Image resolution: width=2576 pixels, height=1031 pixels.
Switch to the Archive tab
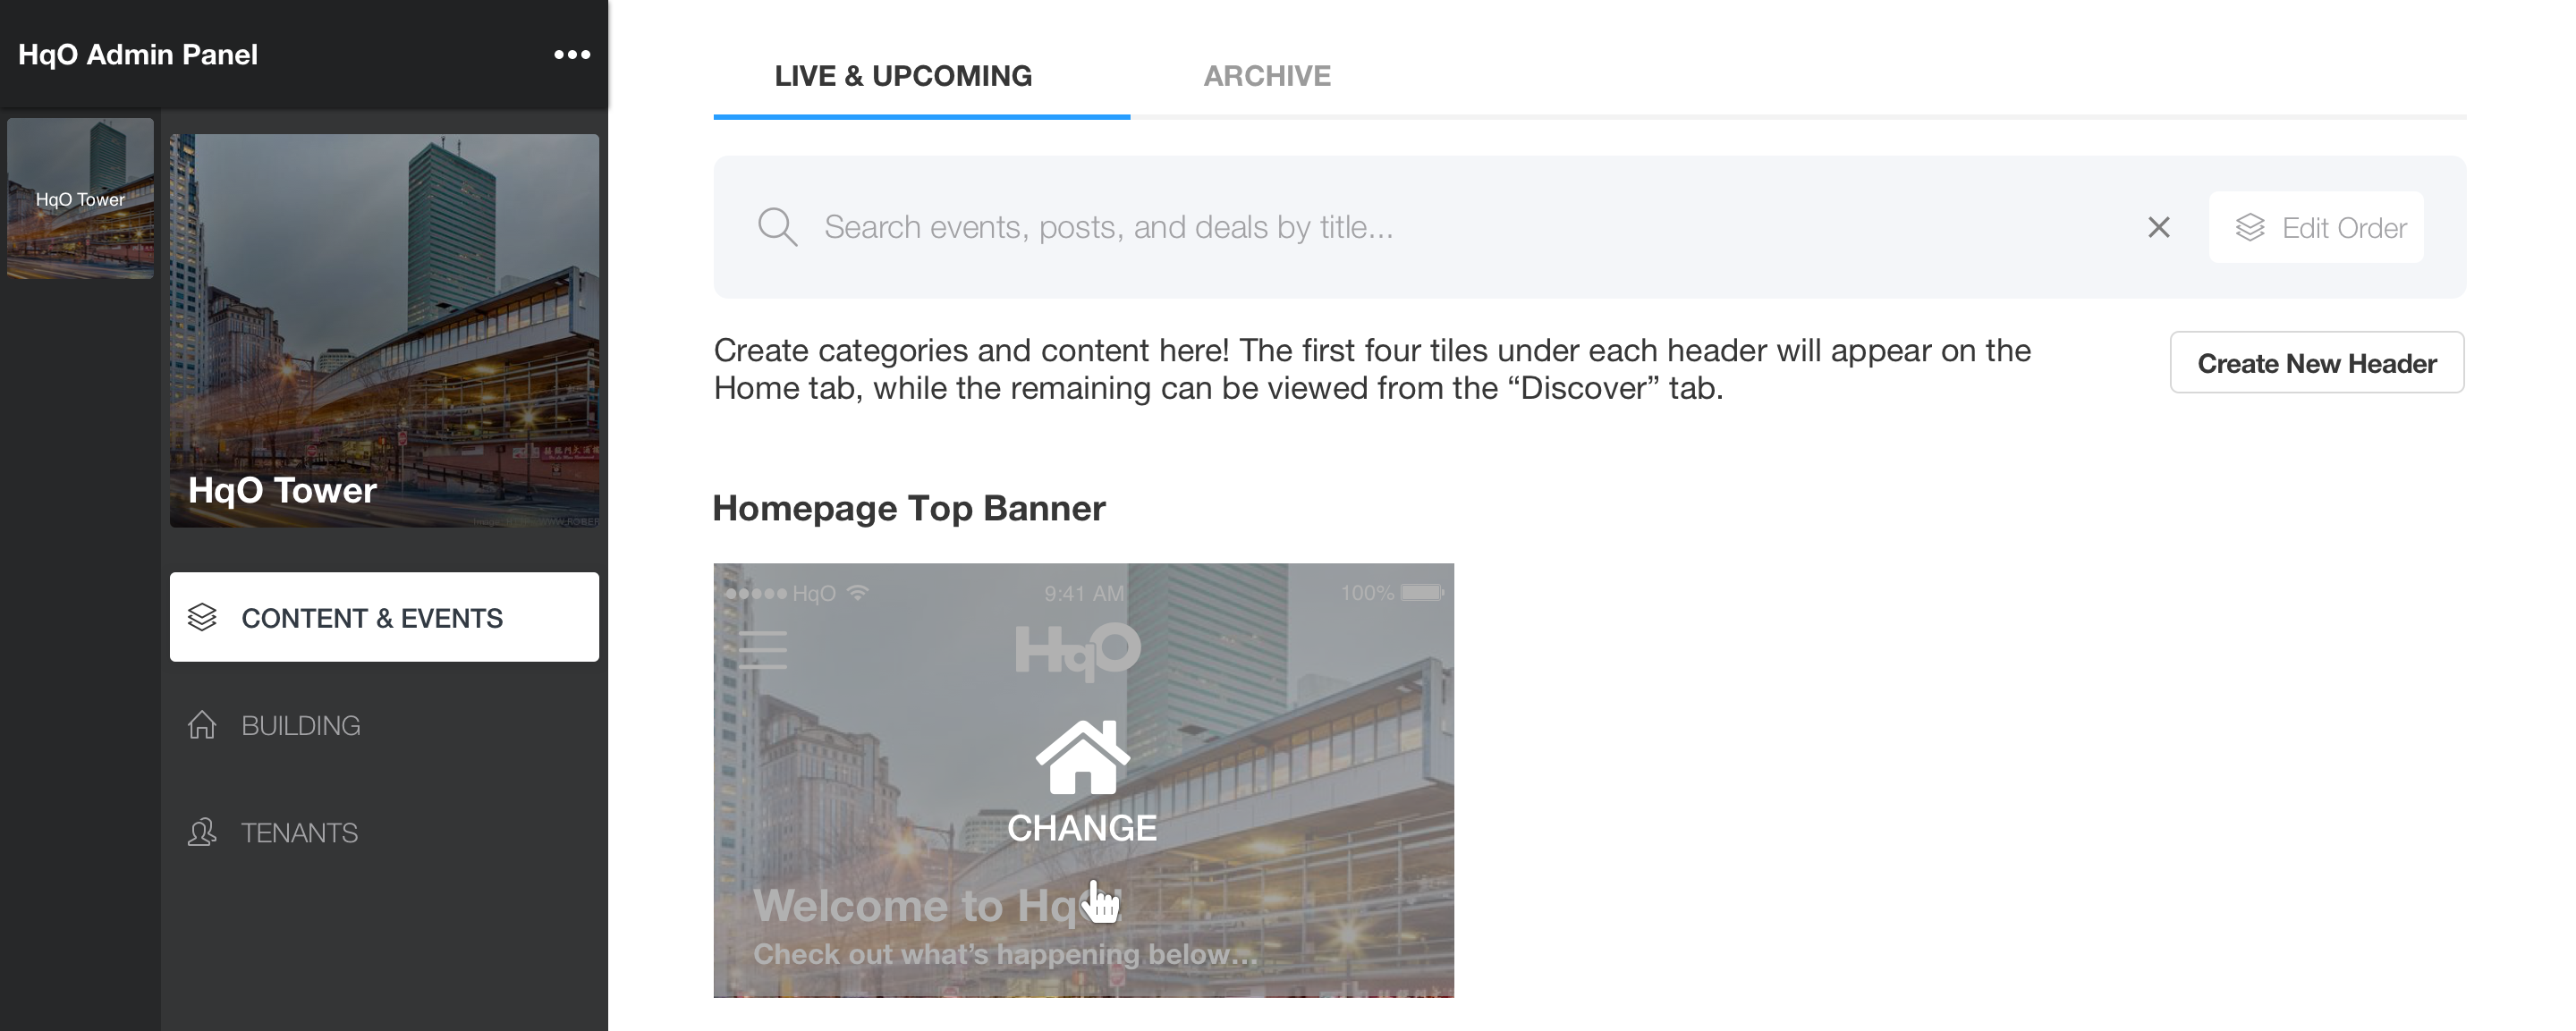[1267, 76]
